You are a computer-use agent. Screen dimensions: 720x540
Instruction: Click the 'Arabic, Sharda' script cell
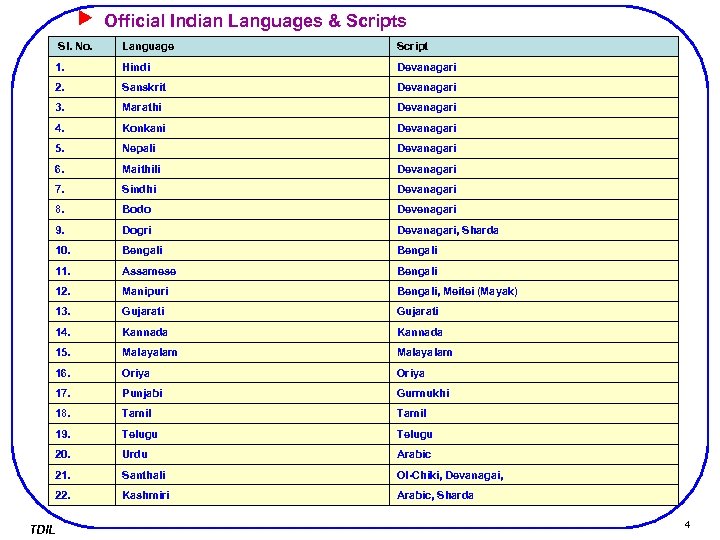pos(534,495)
